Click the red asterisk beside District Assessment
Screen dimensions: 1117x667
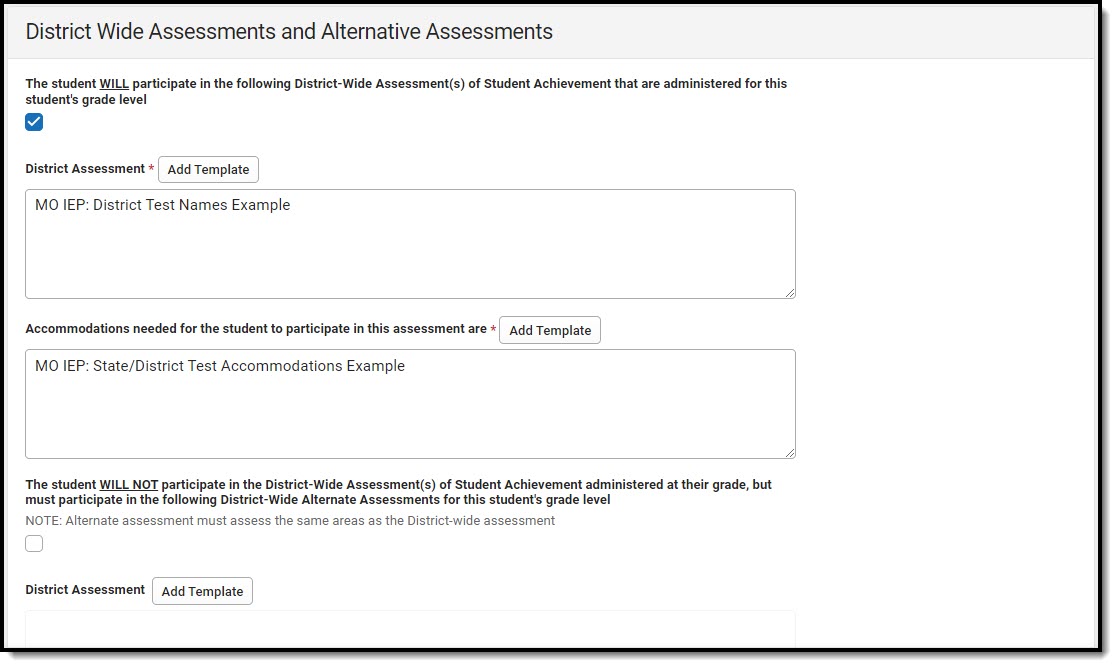coord(151,169)
